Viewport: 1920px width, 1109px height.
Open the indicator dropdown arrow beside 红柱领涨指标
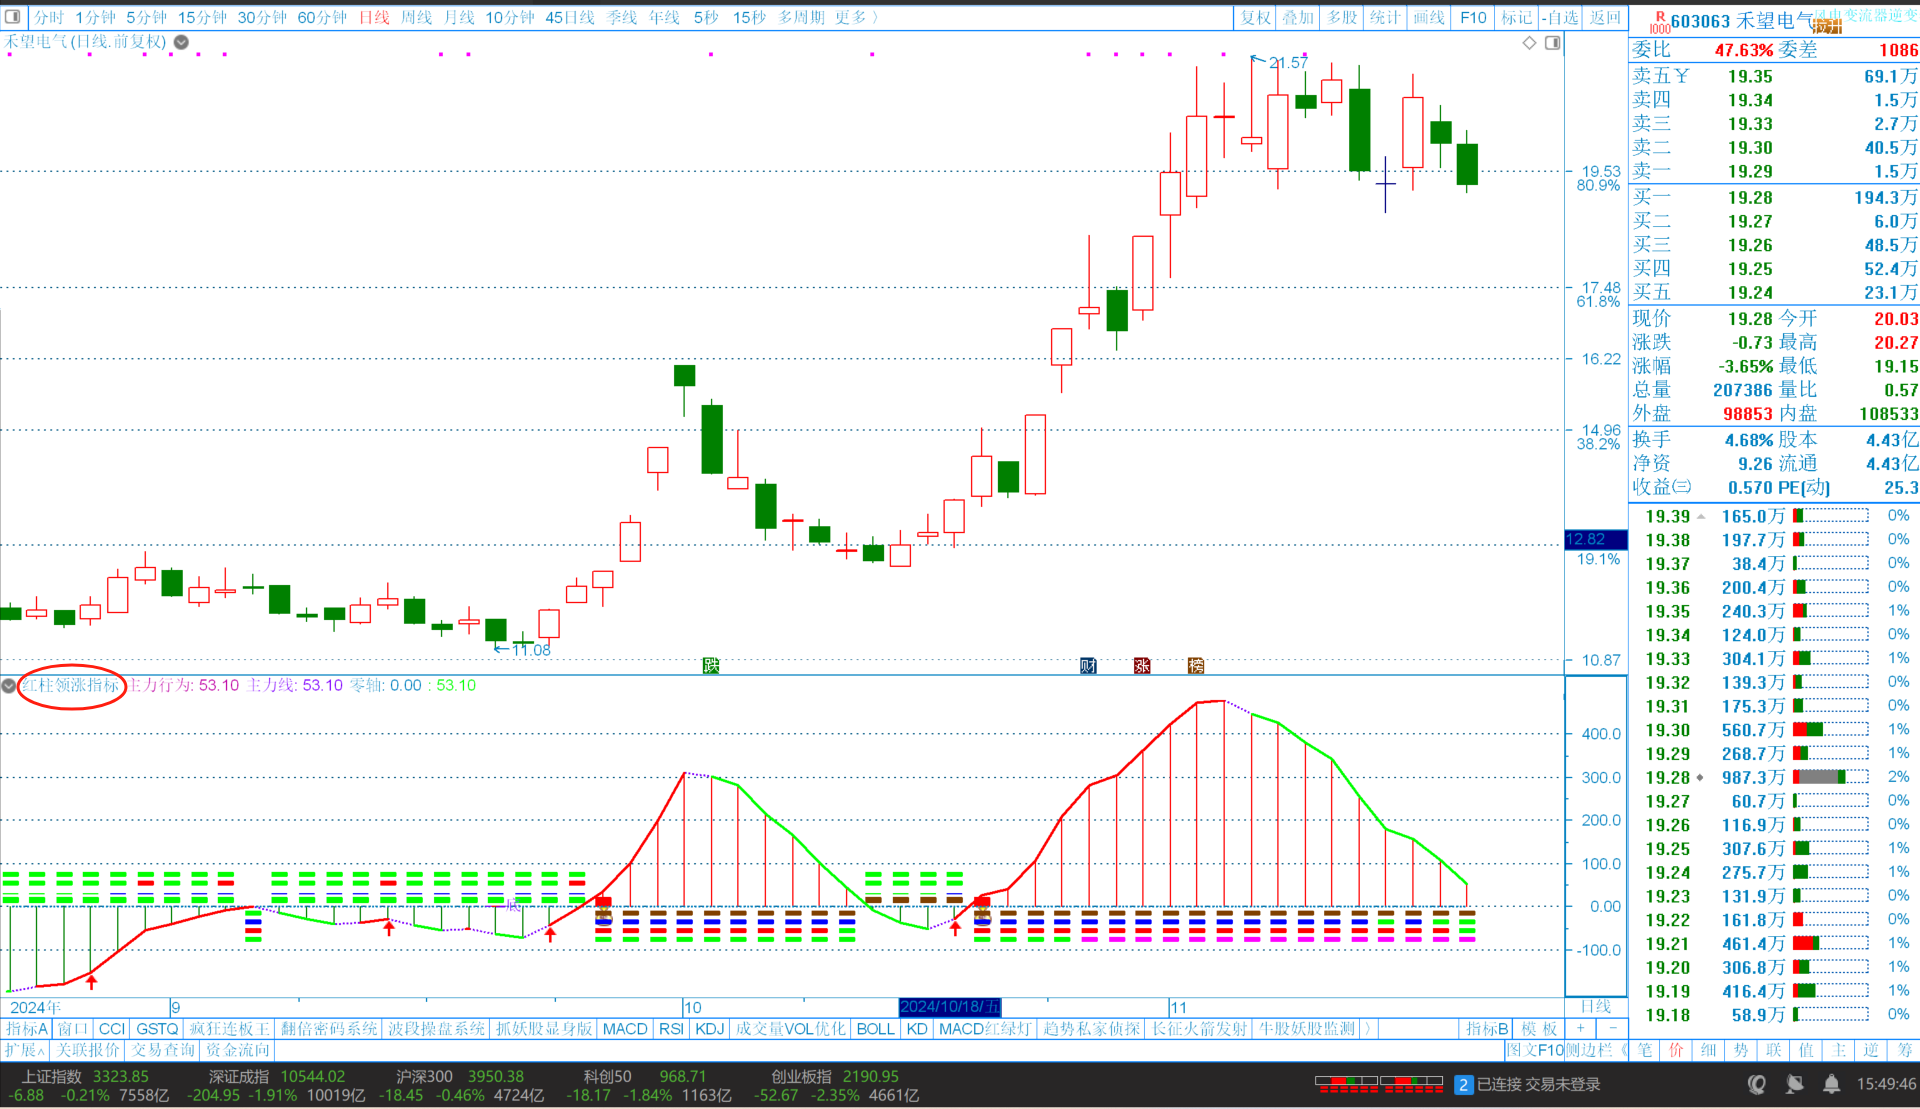point(9,686)
